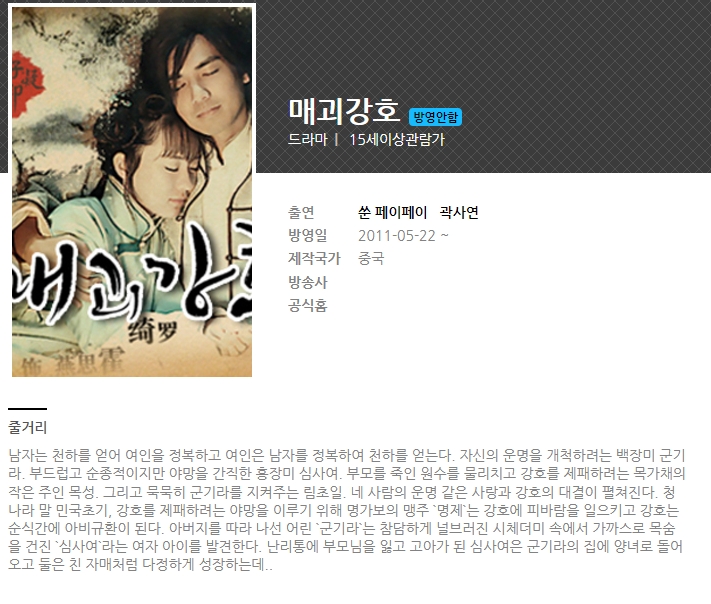711x604 pixels.
Task: Click the 줄거리 synopsis heading
Action: [28, 427]
